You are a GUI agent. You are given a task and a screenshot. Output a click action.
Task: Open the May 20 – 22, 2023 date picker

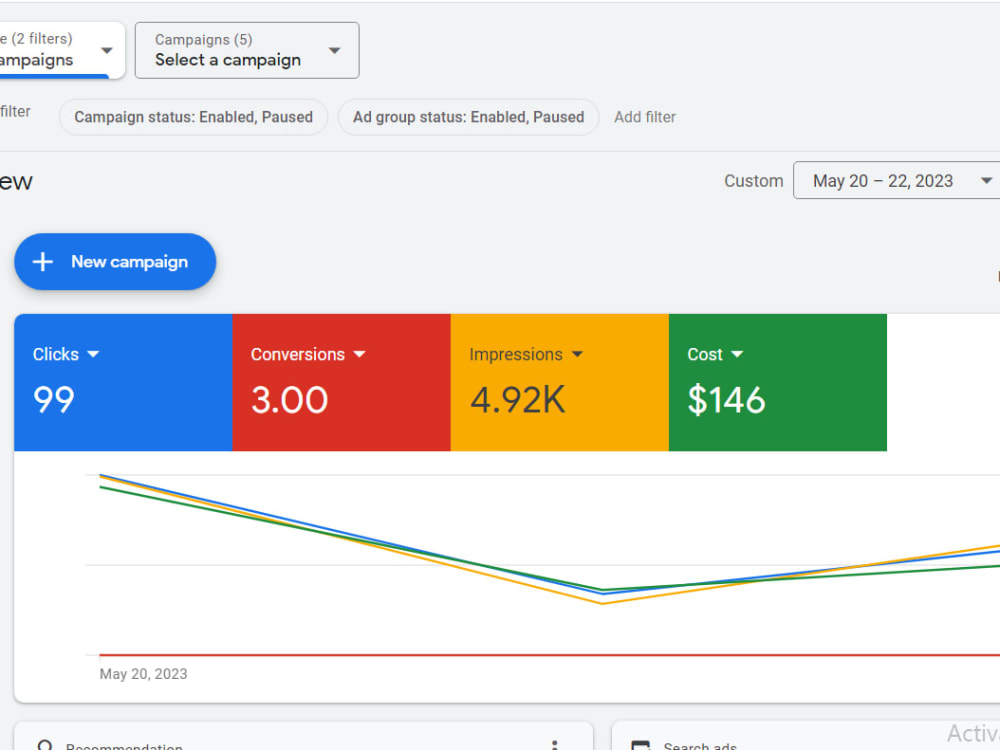[898, 180]
